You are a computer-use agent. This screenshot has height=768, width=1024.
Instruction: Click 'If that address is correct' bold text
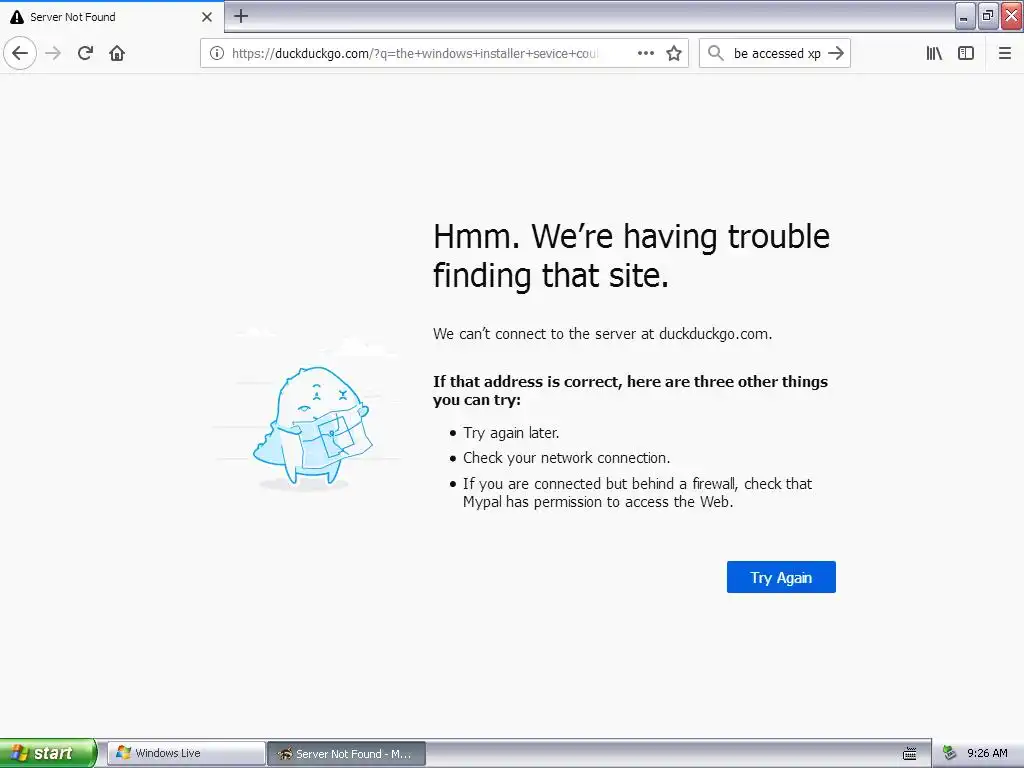pos(630,391)
